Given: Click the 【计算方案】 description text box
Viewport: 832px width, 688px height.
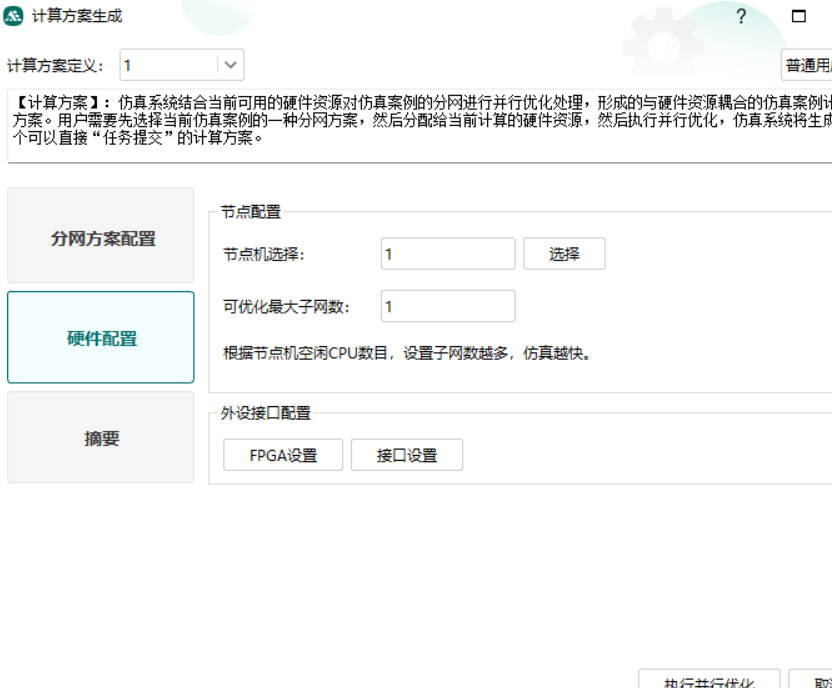Looking at the screenshot, I should point(420,125).
